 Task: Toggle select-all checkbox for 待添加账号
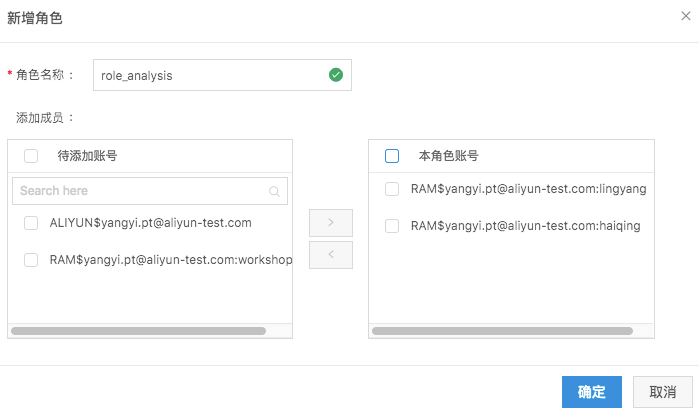(x=31, y=156)
